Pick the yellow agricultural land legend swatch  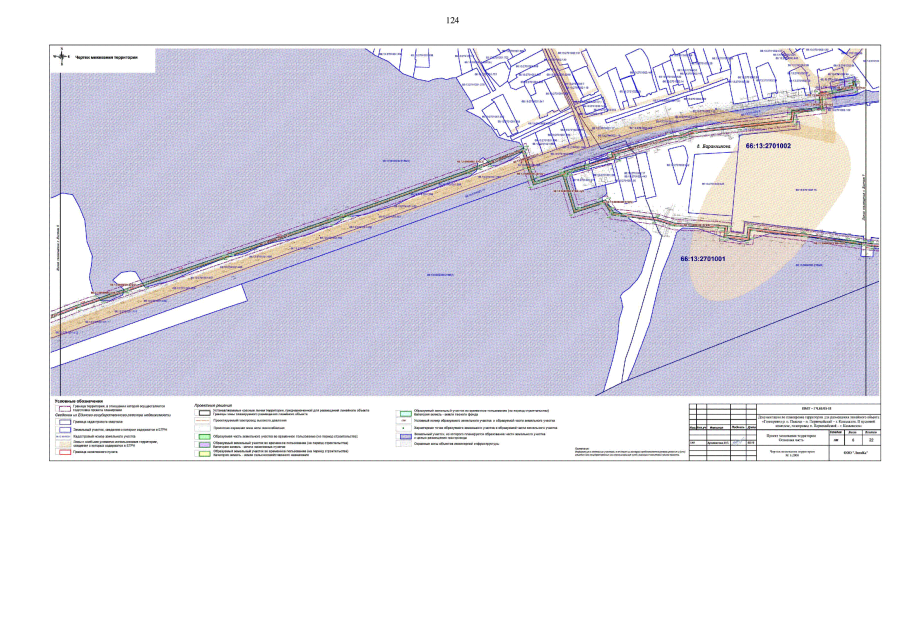point(205,453)
